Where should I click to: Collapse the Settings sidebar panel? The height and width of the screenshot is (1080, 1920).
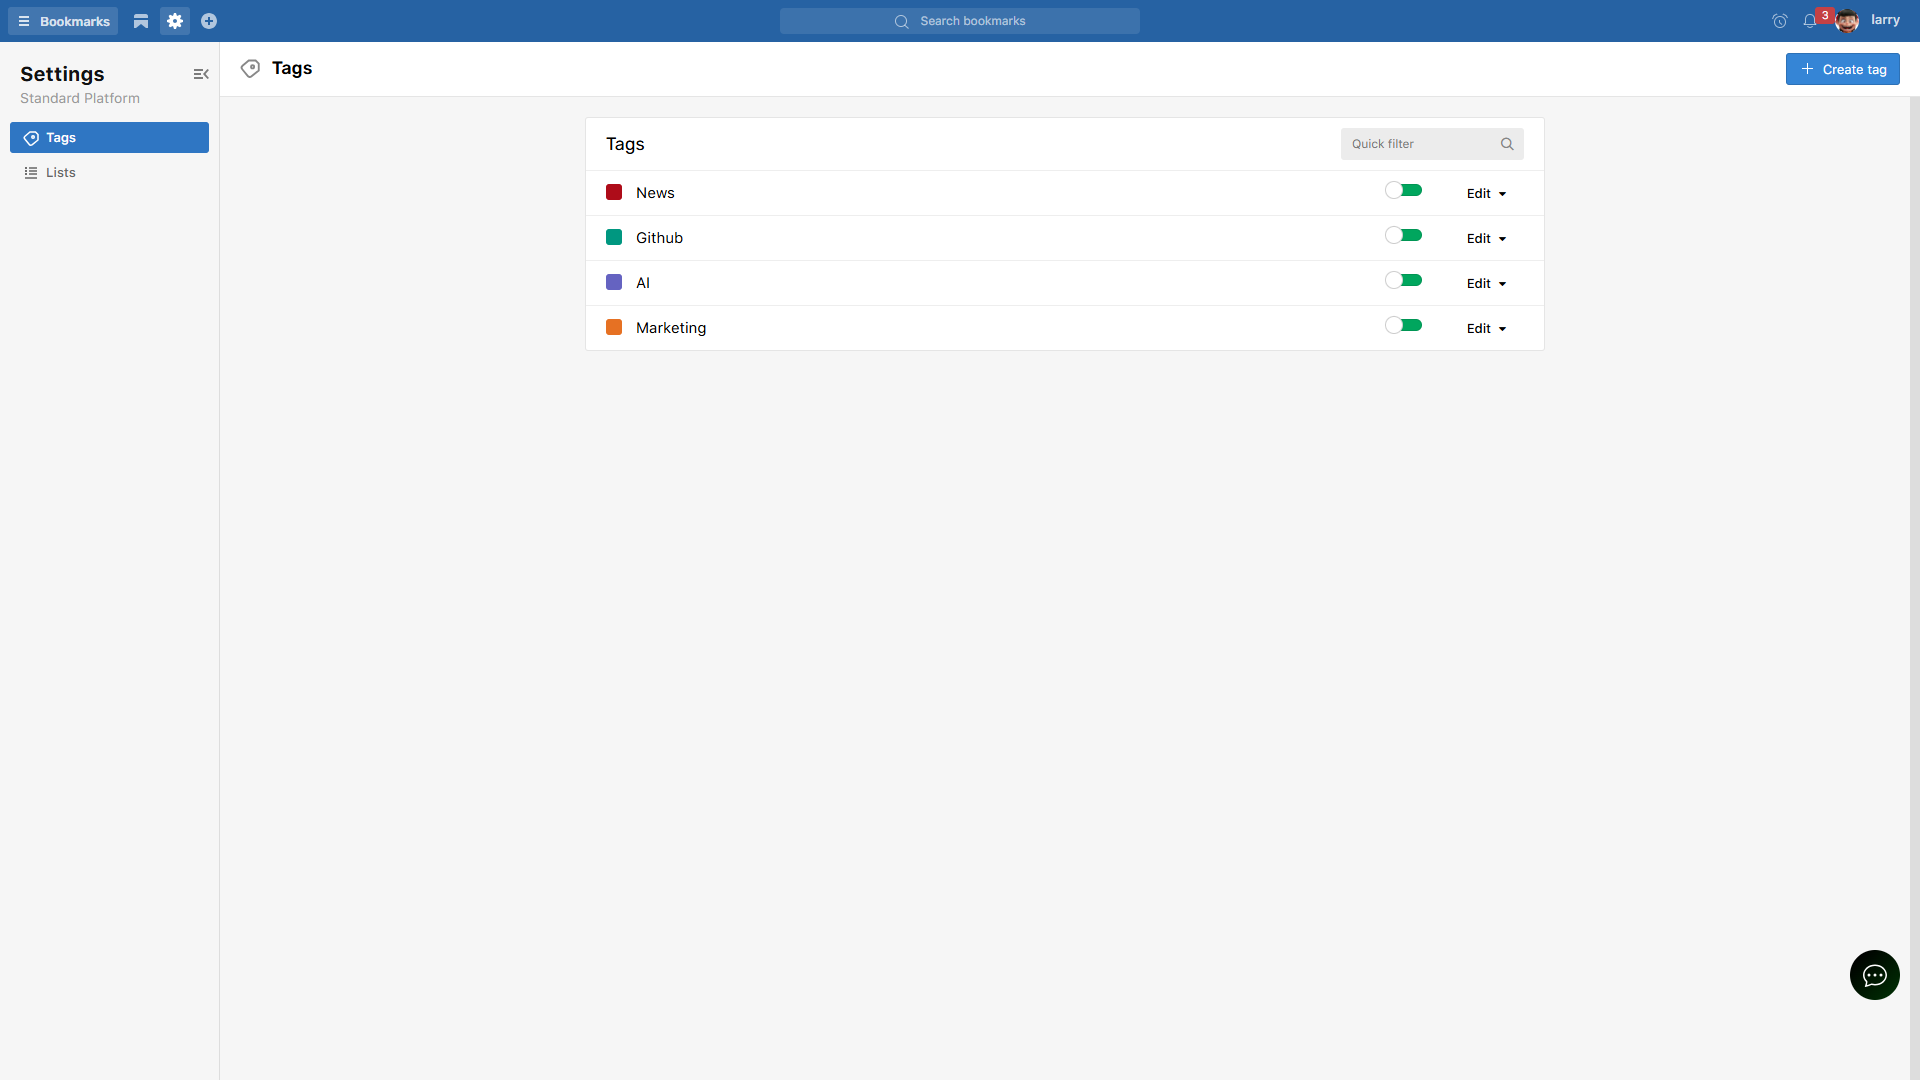coord(201,74)
